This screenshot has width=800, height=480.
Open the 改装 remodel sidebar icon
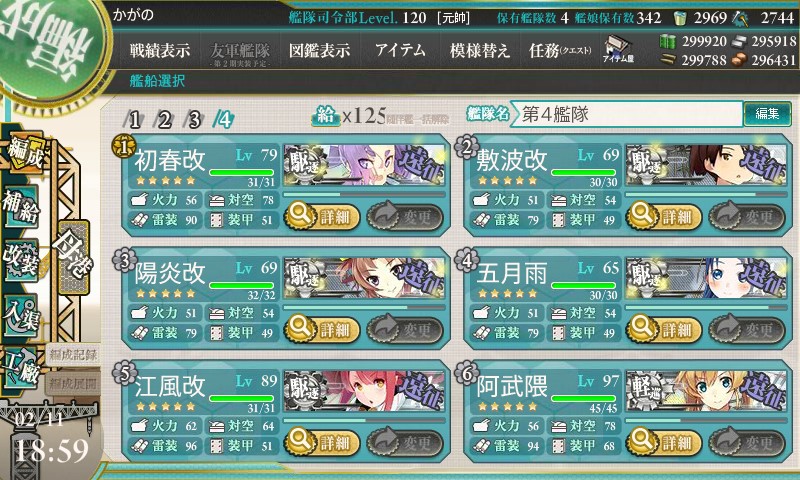coord(21,260)
